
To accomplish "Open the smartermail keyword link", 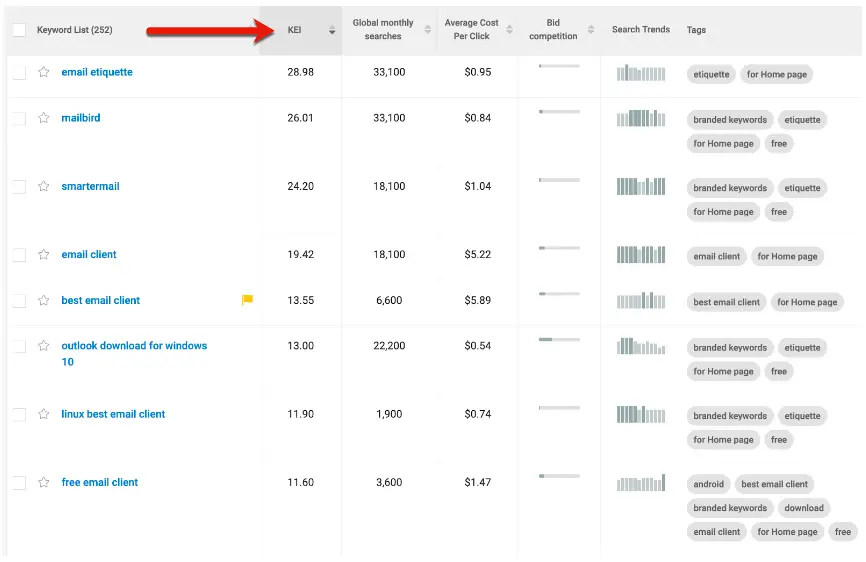I will (x=90, y=186).
